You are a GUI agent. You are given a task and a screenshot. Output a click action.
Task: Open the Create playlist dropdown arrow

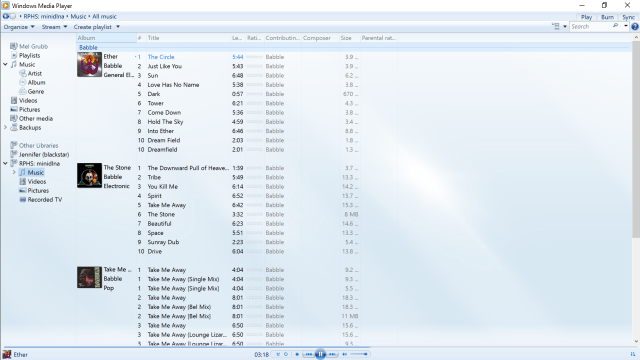click(118, 27)
